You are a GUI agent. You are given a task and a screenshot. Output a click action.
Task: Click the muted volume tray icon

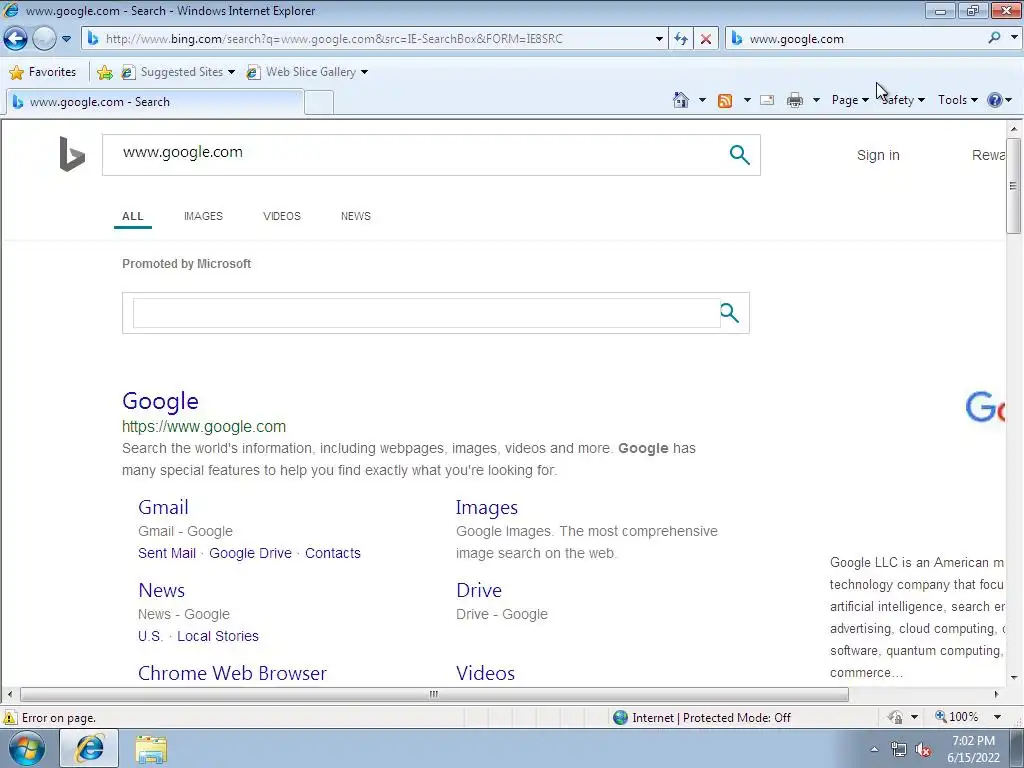(x=923, y=750)
